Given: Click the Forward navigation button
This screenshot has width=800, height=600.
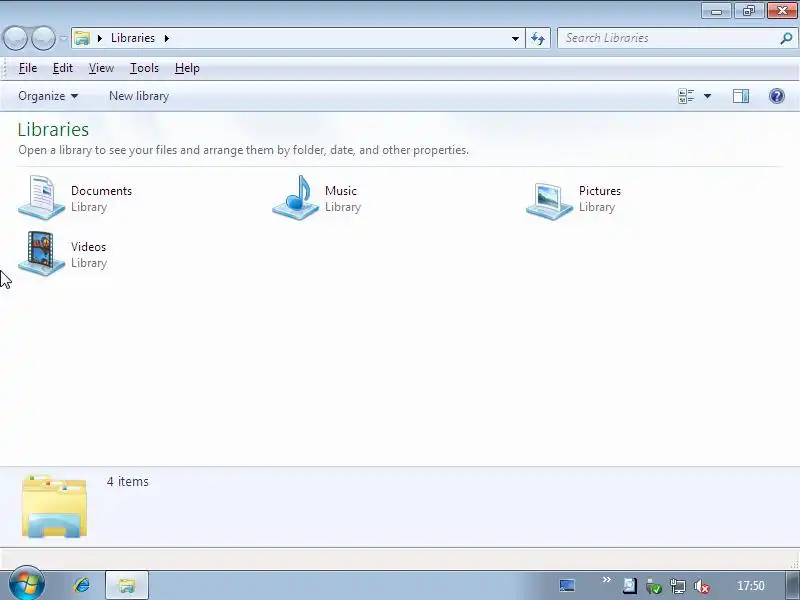Looking at the screenshot, I should click(43, 38).
